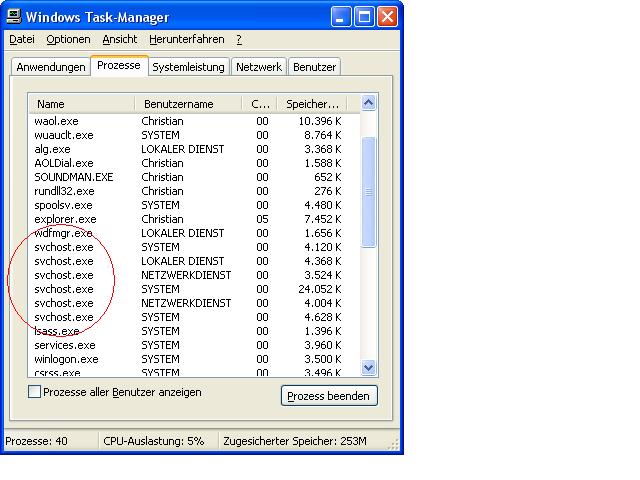Sort by the 'Speicher...' column header
Viewport: 640px width, 480px height.
(x=312, y=104)
